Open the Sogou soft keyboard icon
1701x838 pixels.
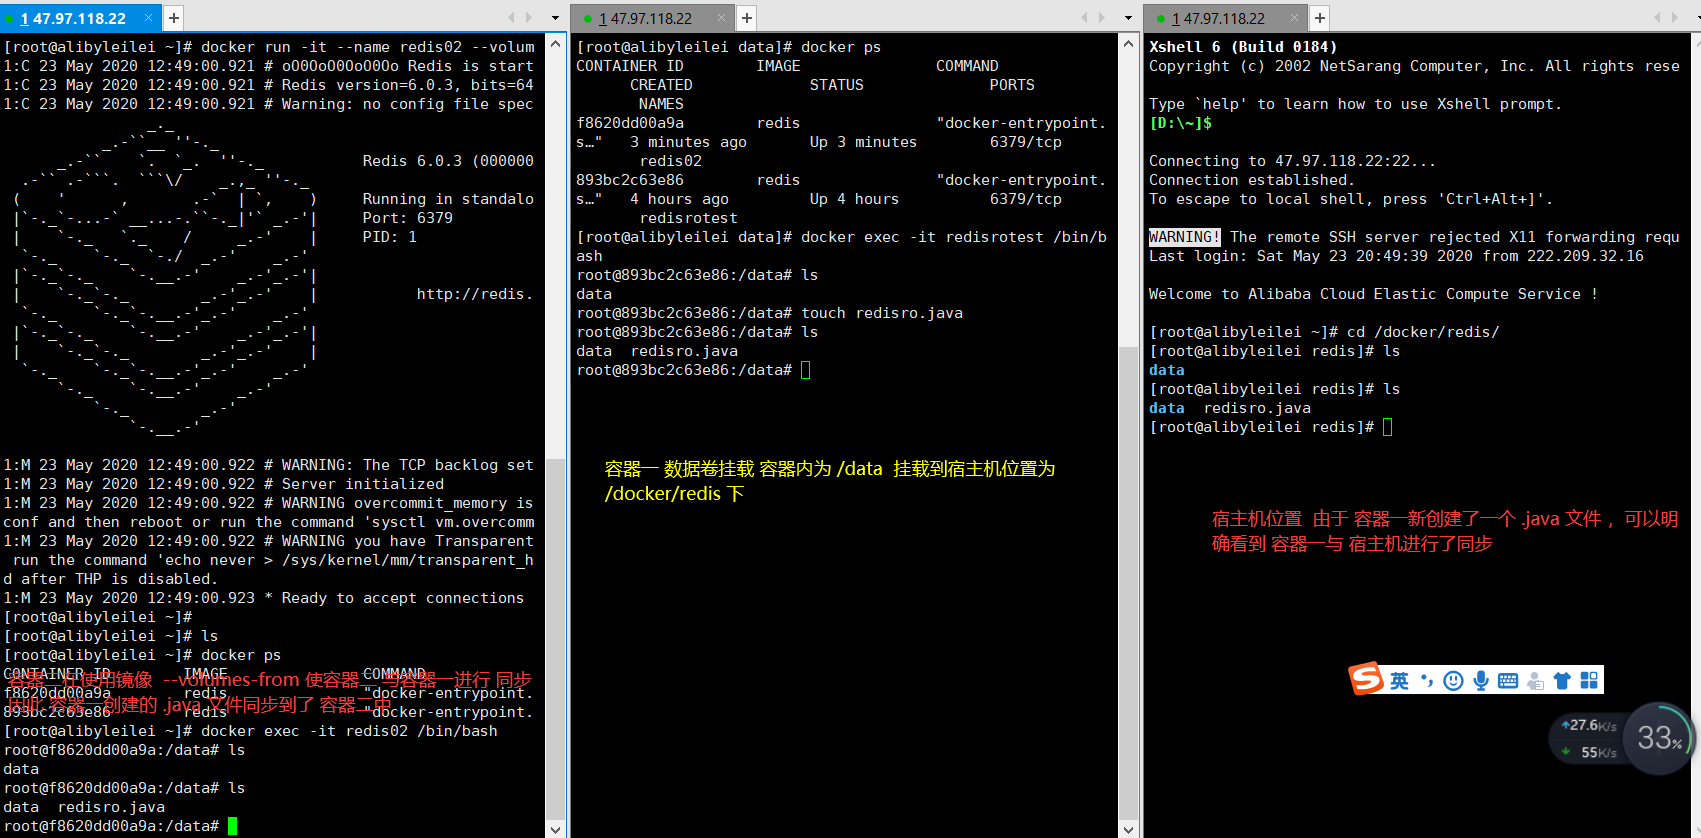click(1508, 681)
